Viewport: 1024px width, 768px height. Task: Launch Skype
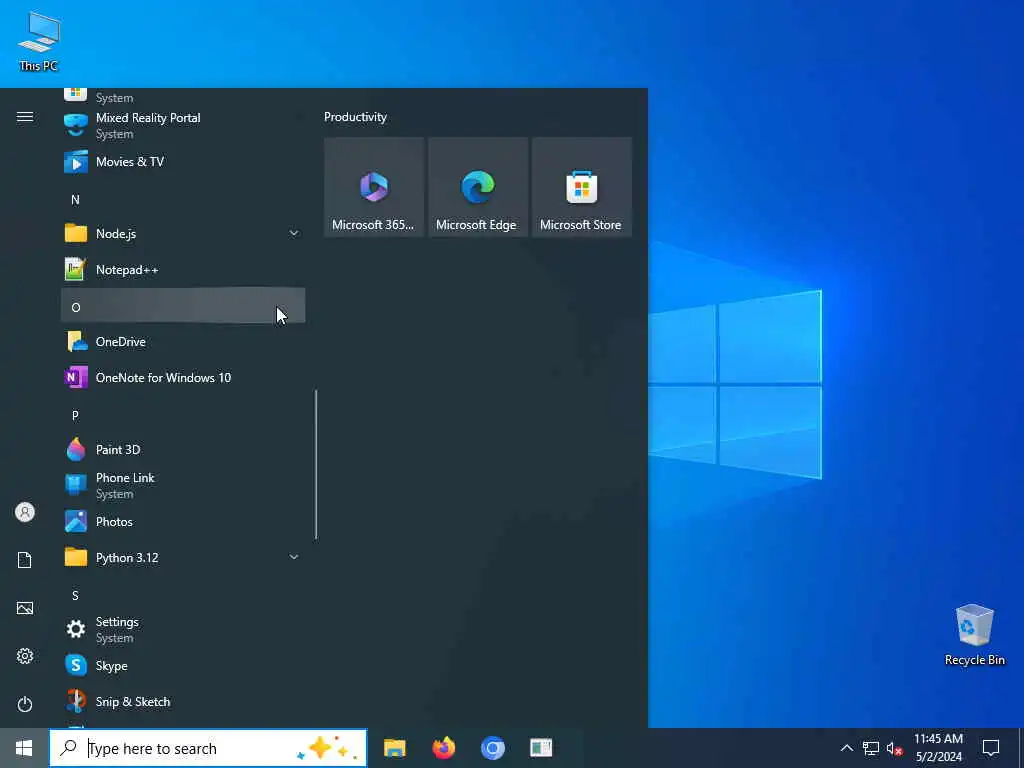click(x=183, y=665)
